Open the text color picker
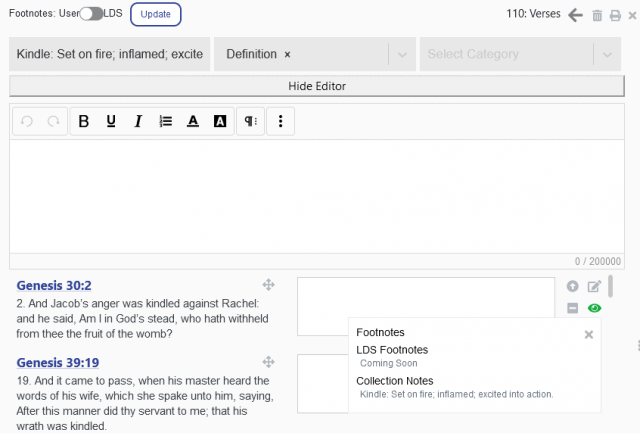 (193, 121)
